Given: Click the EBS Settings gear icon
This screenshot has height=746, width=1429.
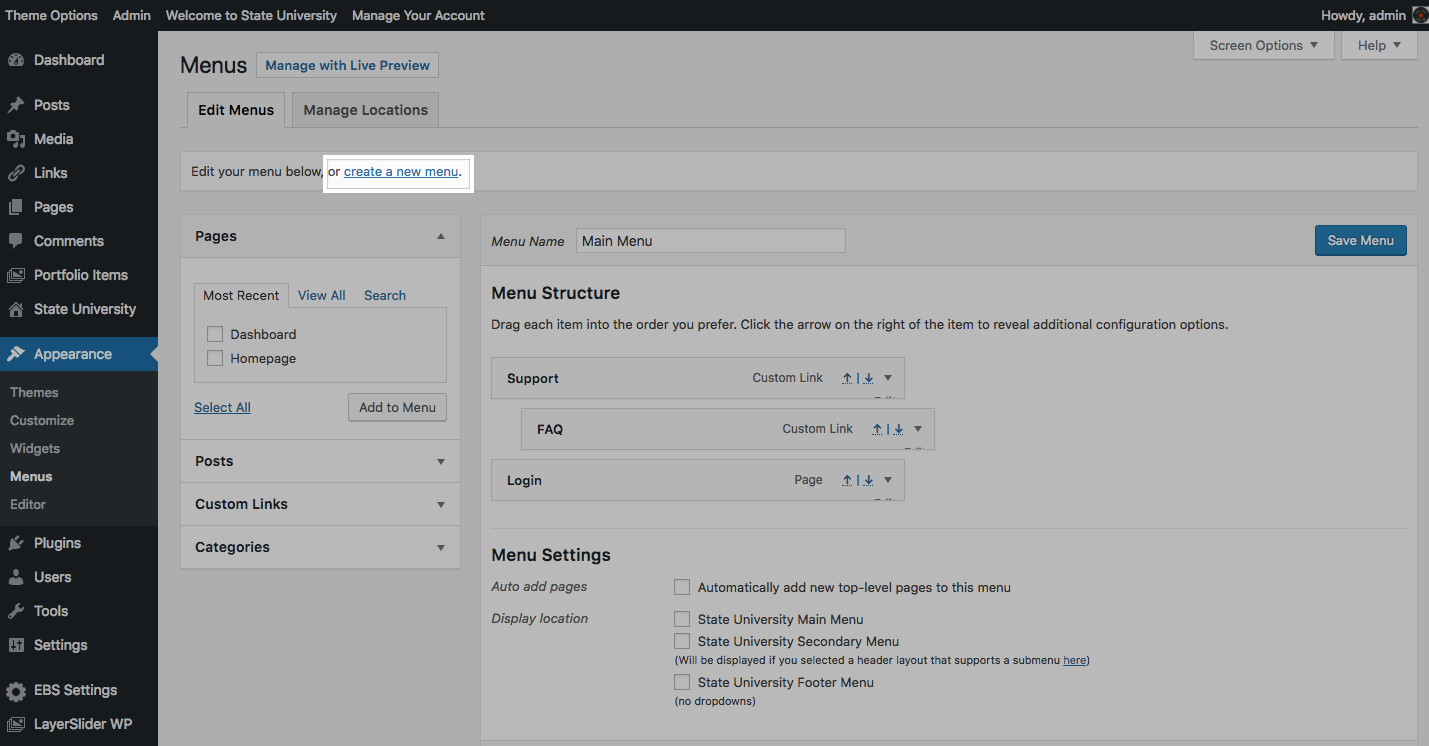Looking at the screenshot, I should coord(16,691).
